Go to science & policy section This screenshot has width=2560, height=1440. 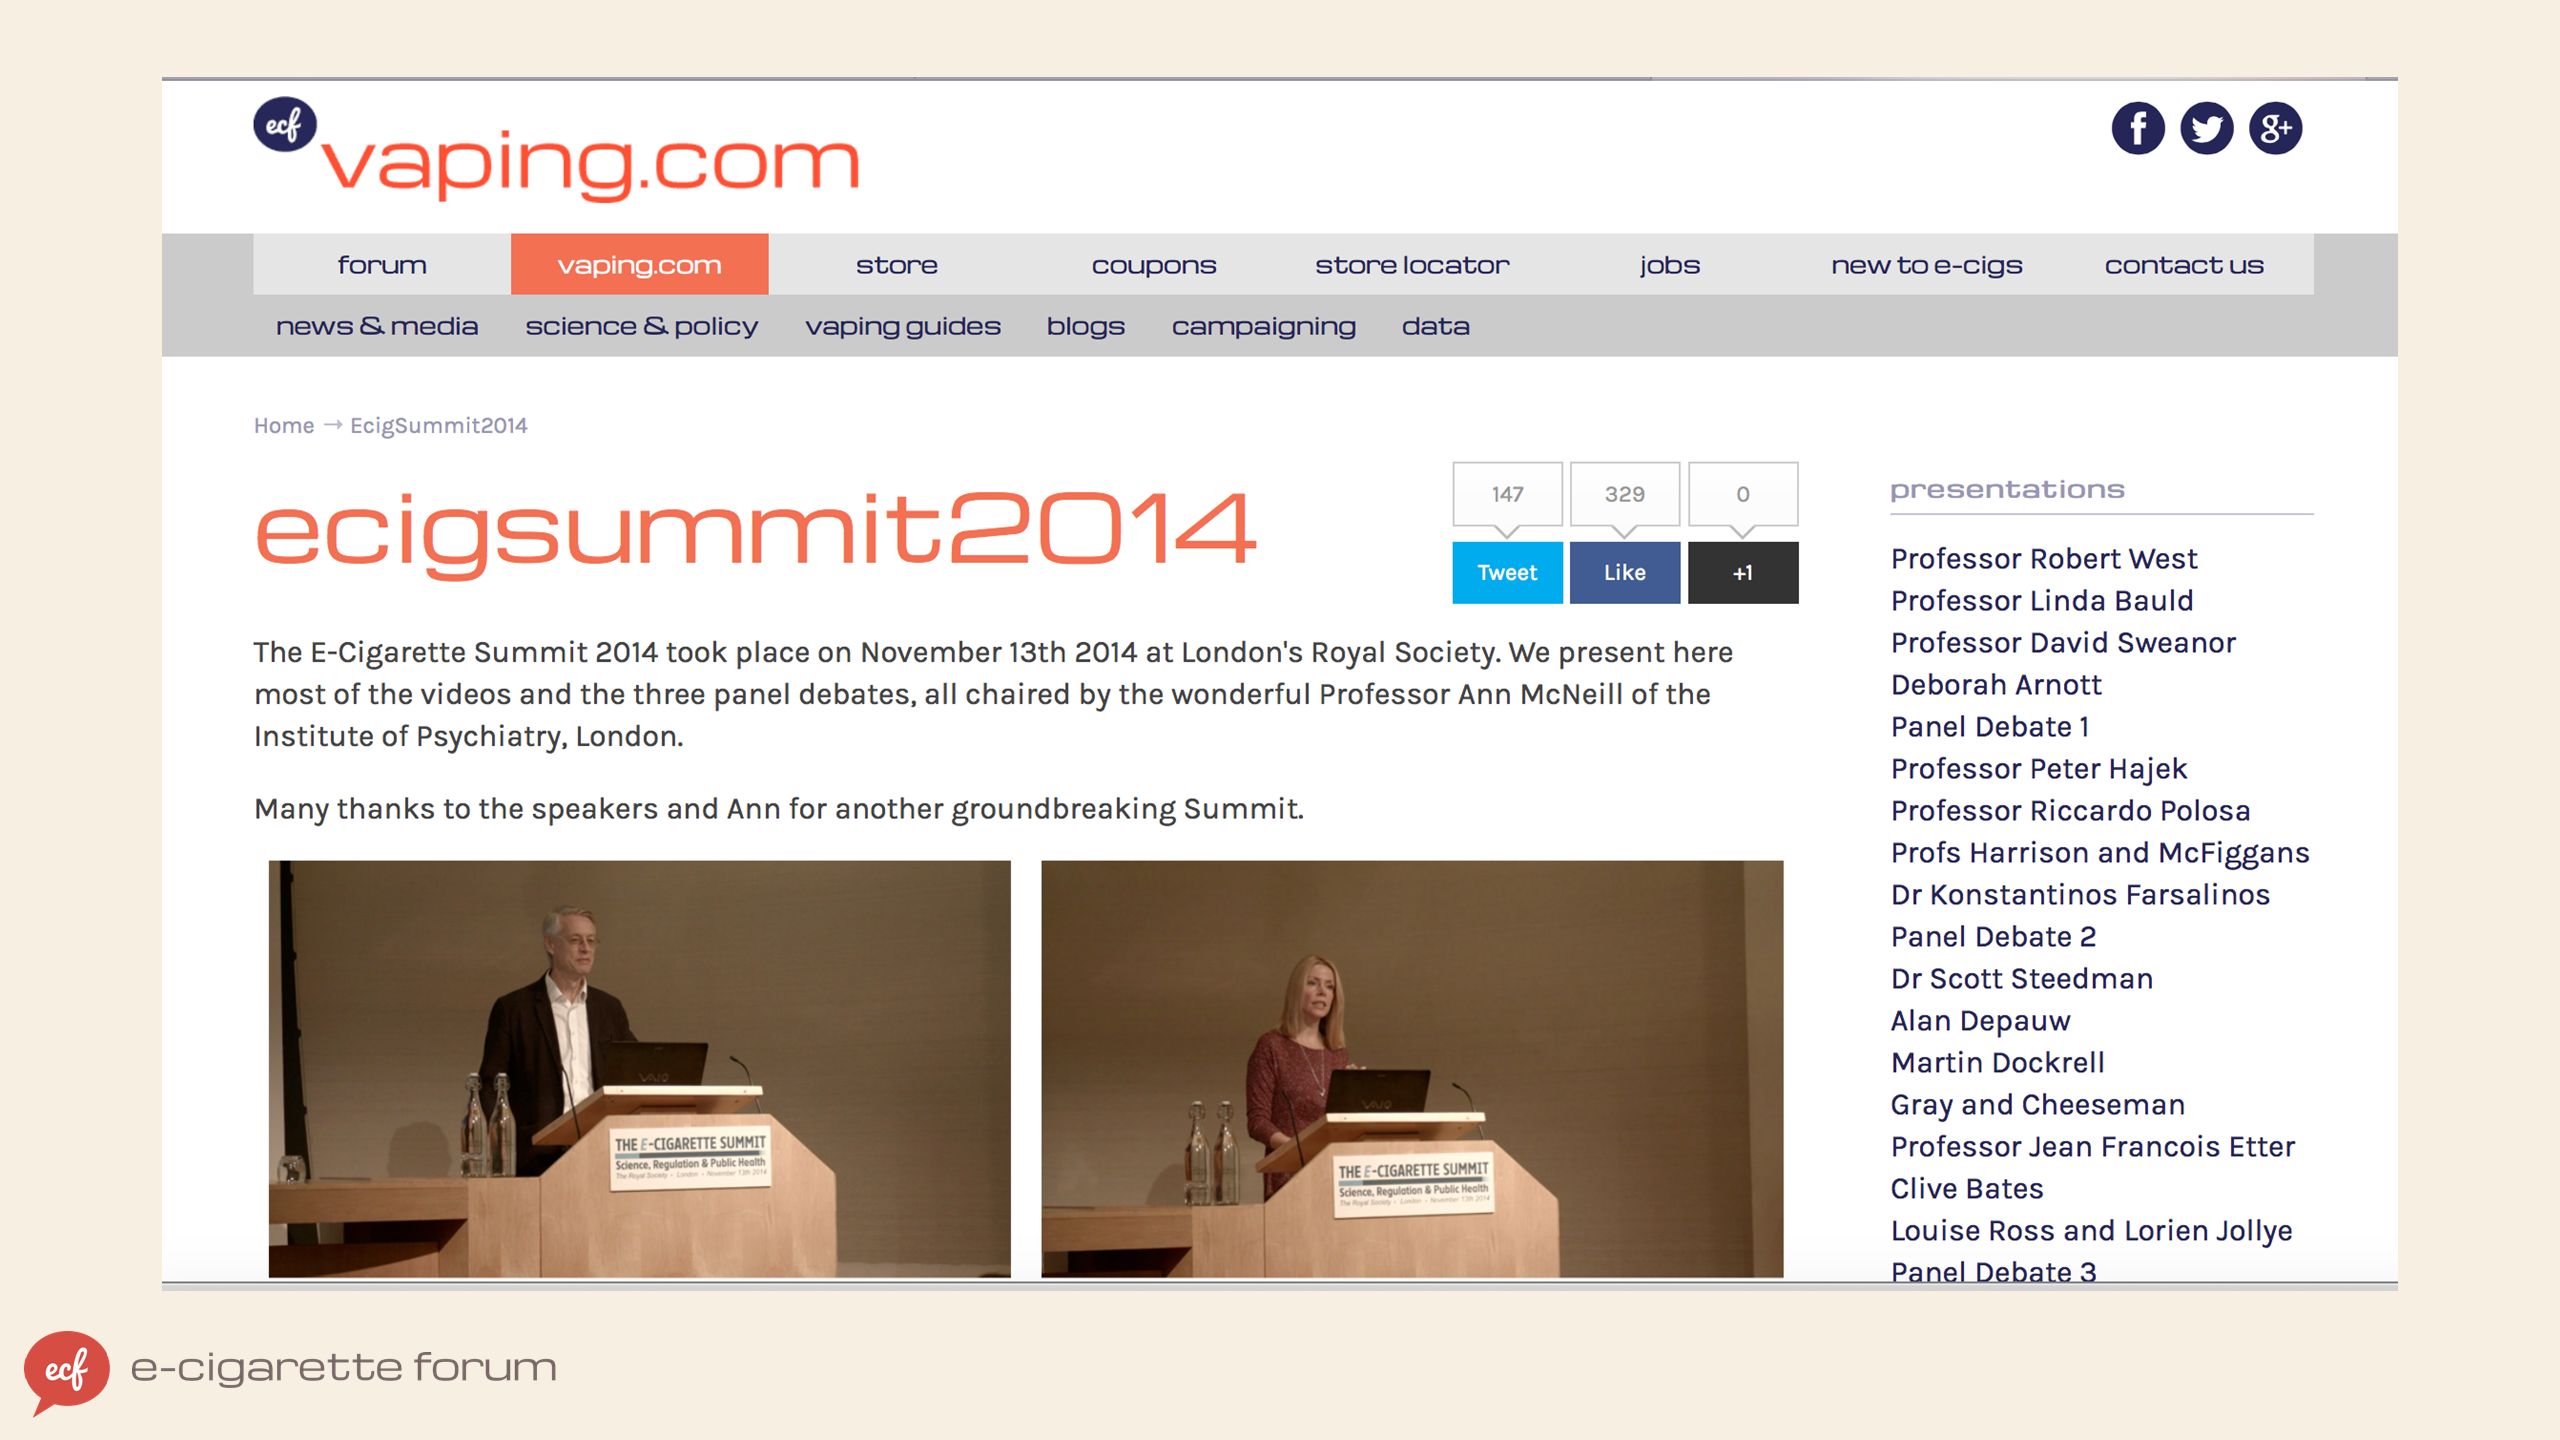[x=642, y=327]
